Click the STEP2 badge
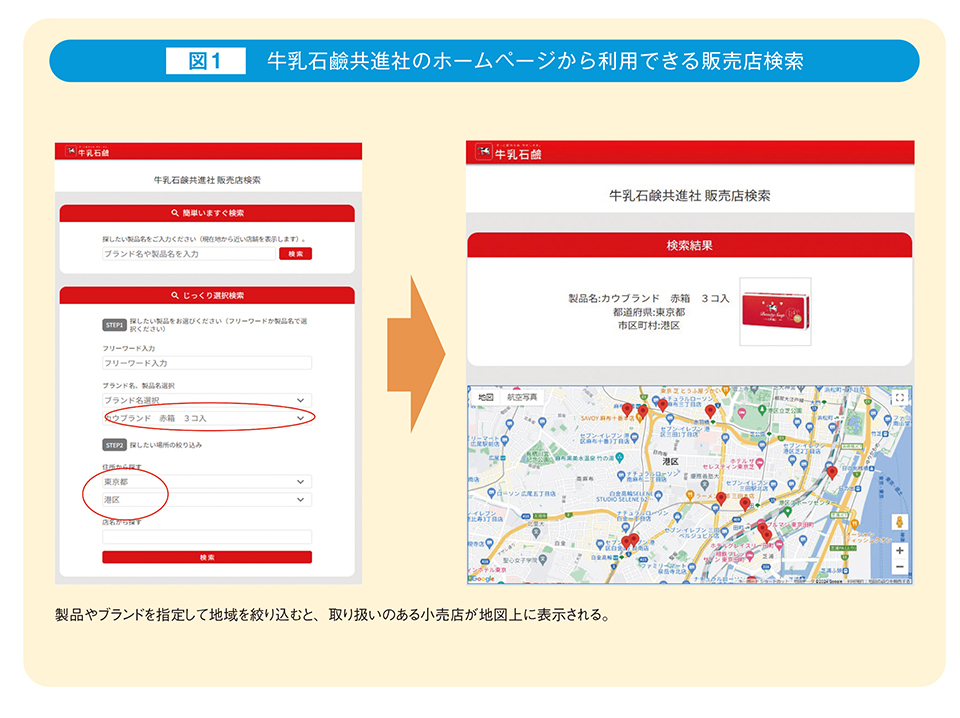 coord(114,445)
